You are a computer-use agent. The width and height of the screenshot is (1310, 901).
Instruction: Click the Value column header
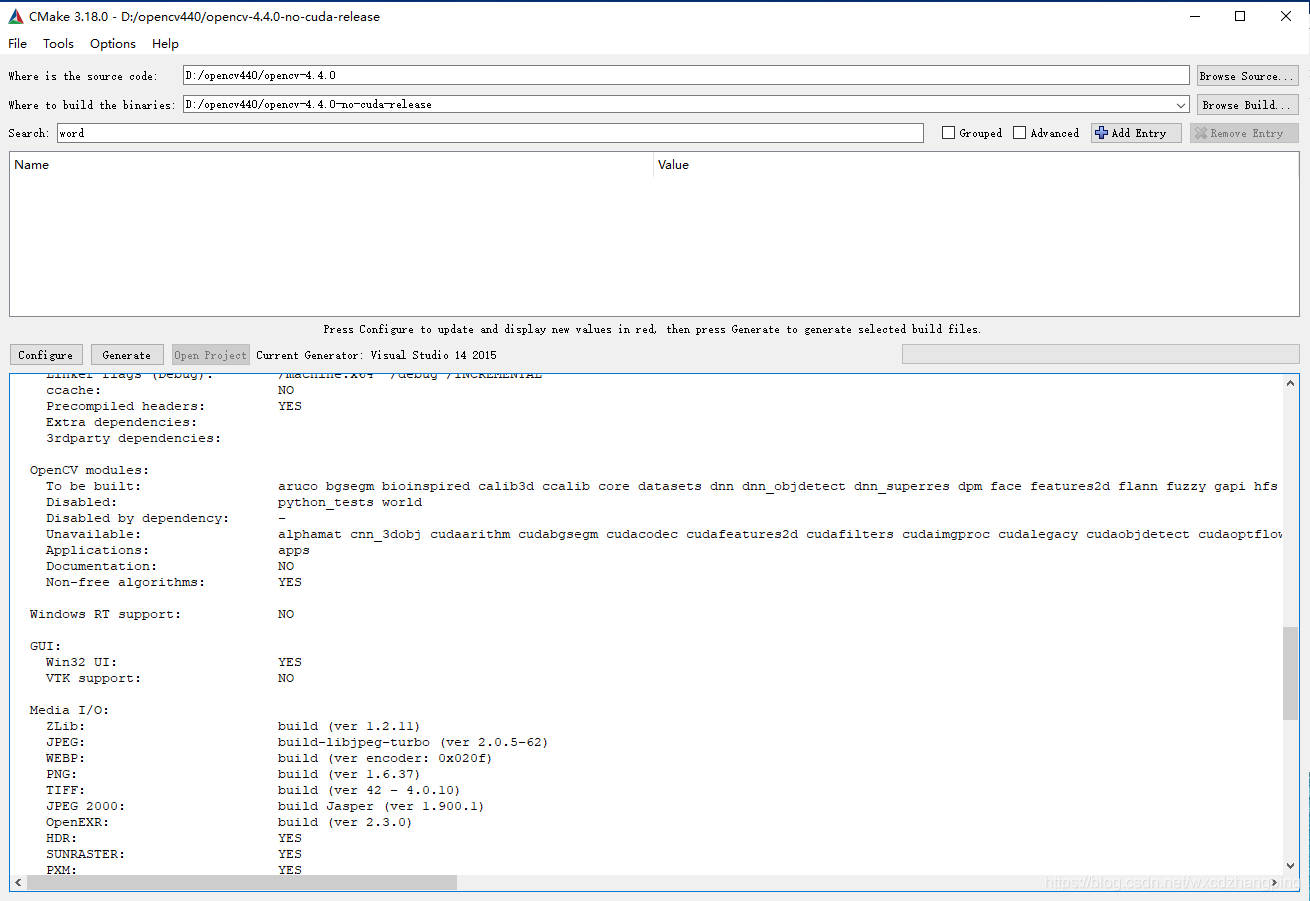[976, 165]
